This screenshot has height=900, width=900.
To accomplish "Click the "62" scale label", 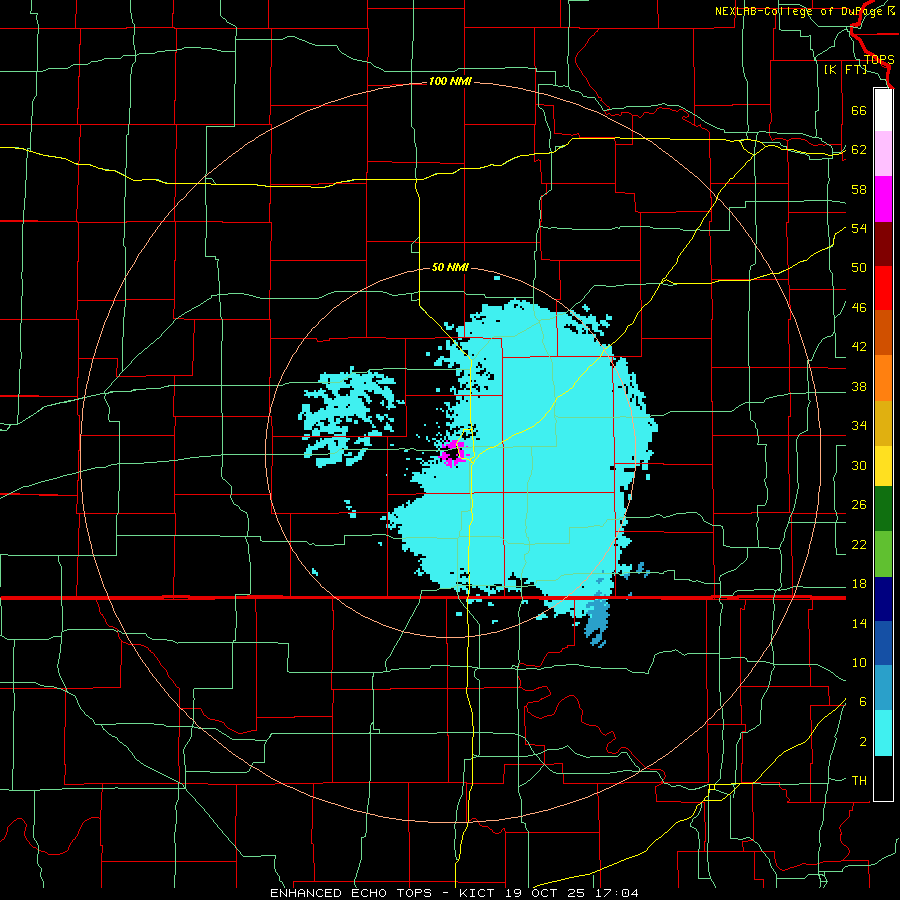I will [859, 150].
